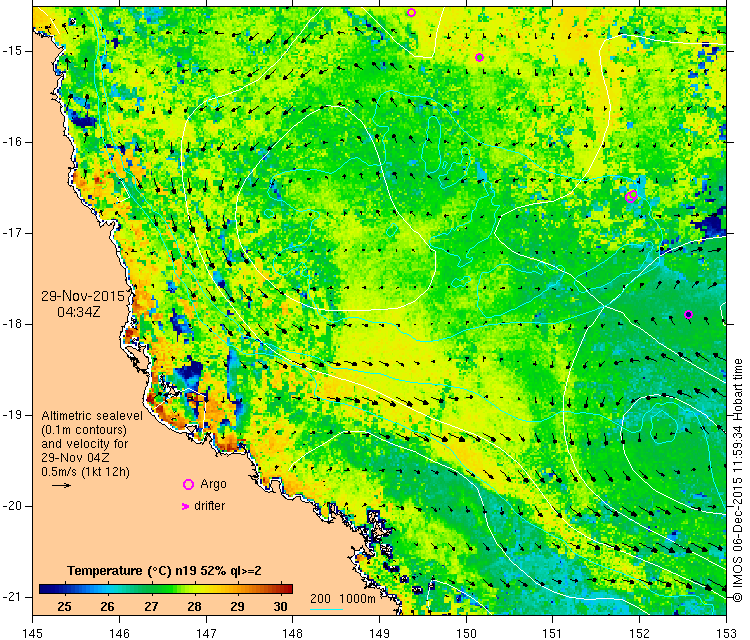Click the '151' longitude axis label
The width and height of the screenshot is (750, 640).
pos(553,633)
